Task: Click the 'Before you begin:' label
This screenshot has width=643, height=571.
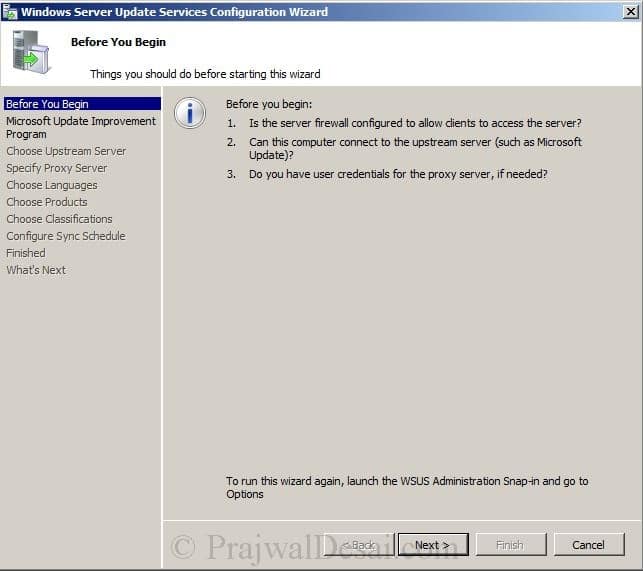Action: point(269,104)
